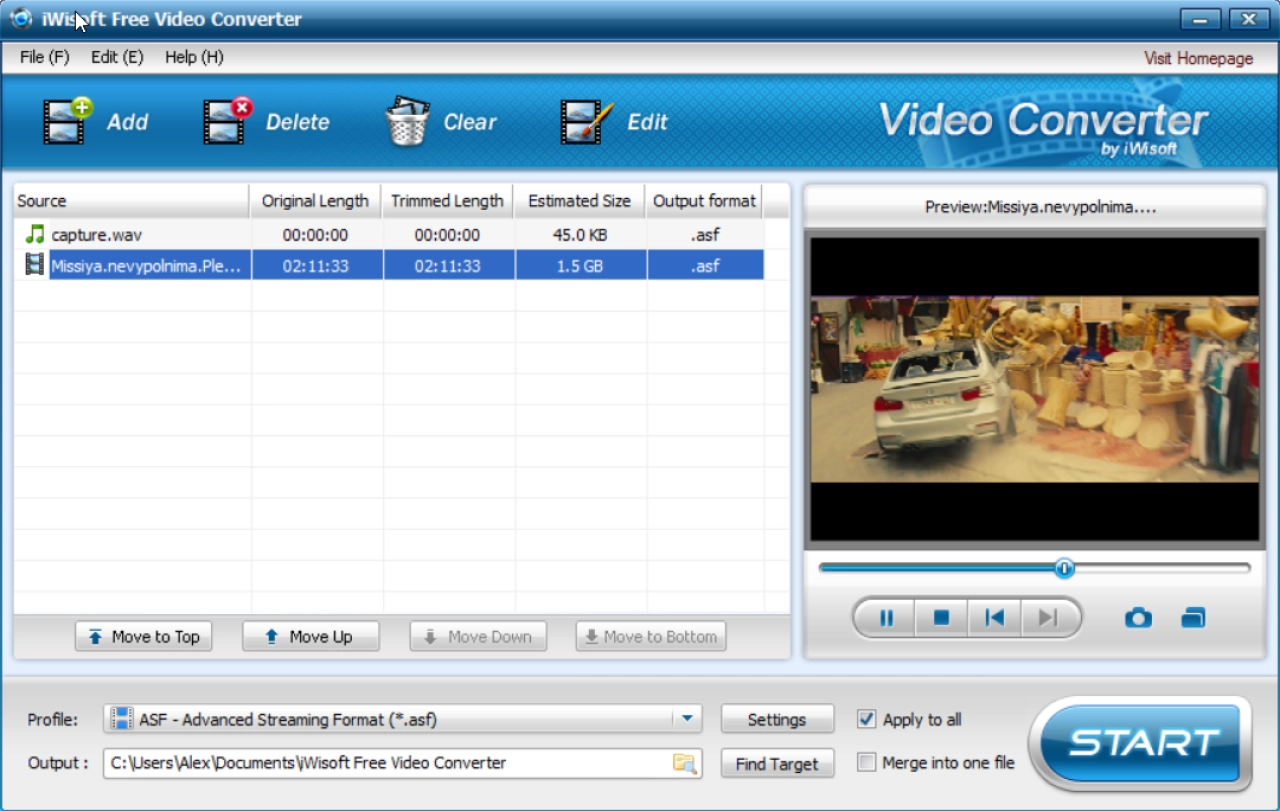Click the output folder browse icon

coord(684,763)
